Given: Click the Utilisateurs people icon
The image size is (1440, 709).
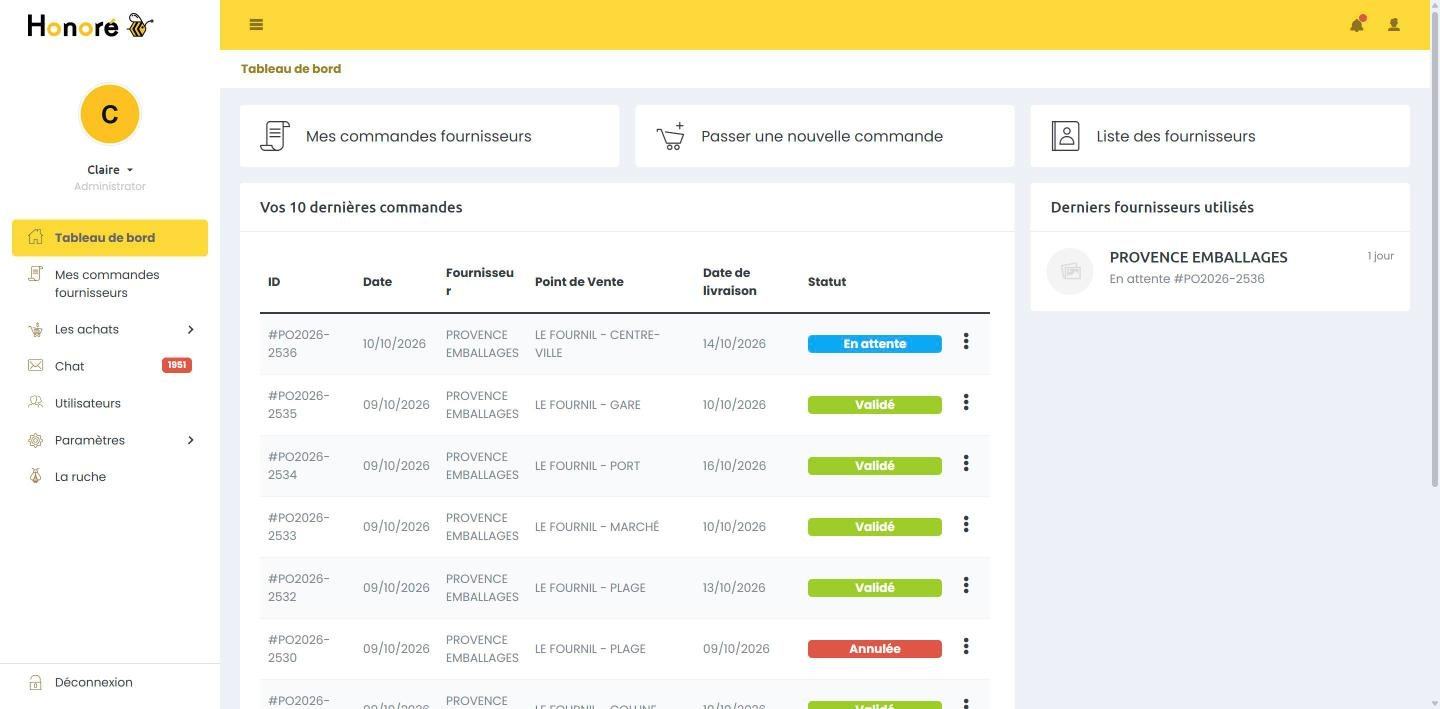Looking at the screenshot, I should point(35,402).
